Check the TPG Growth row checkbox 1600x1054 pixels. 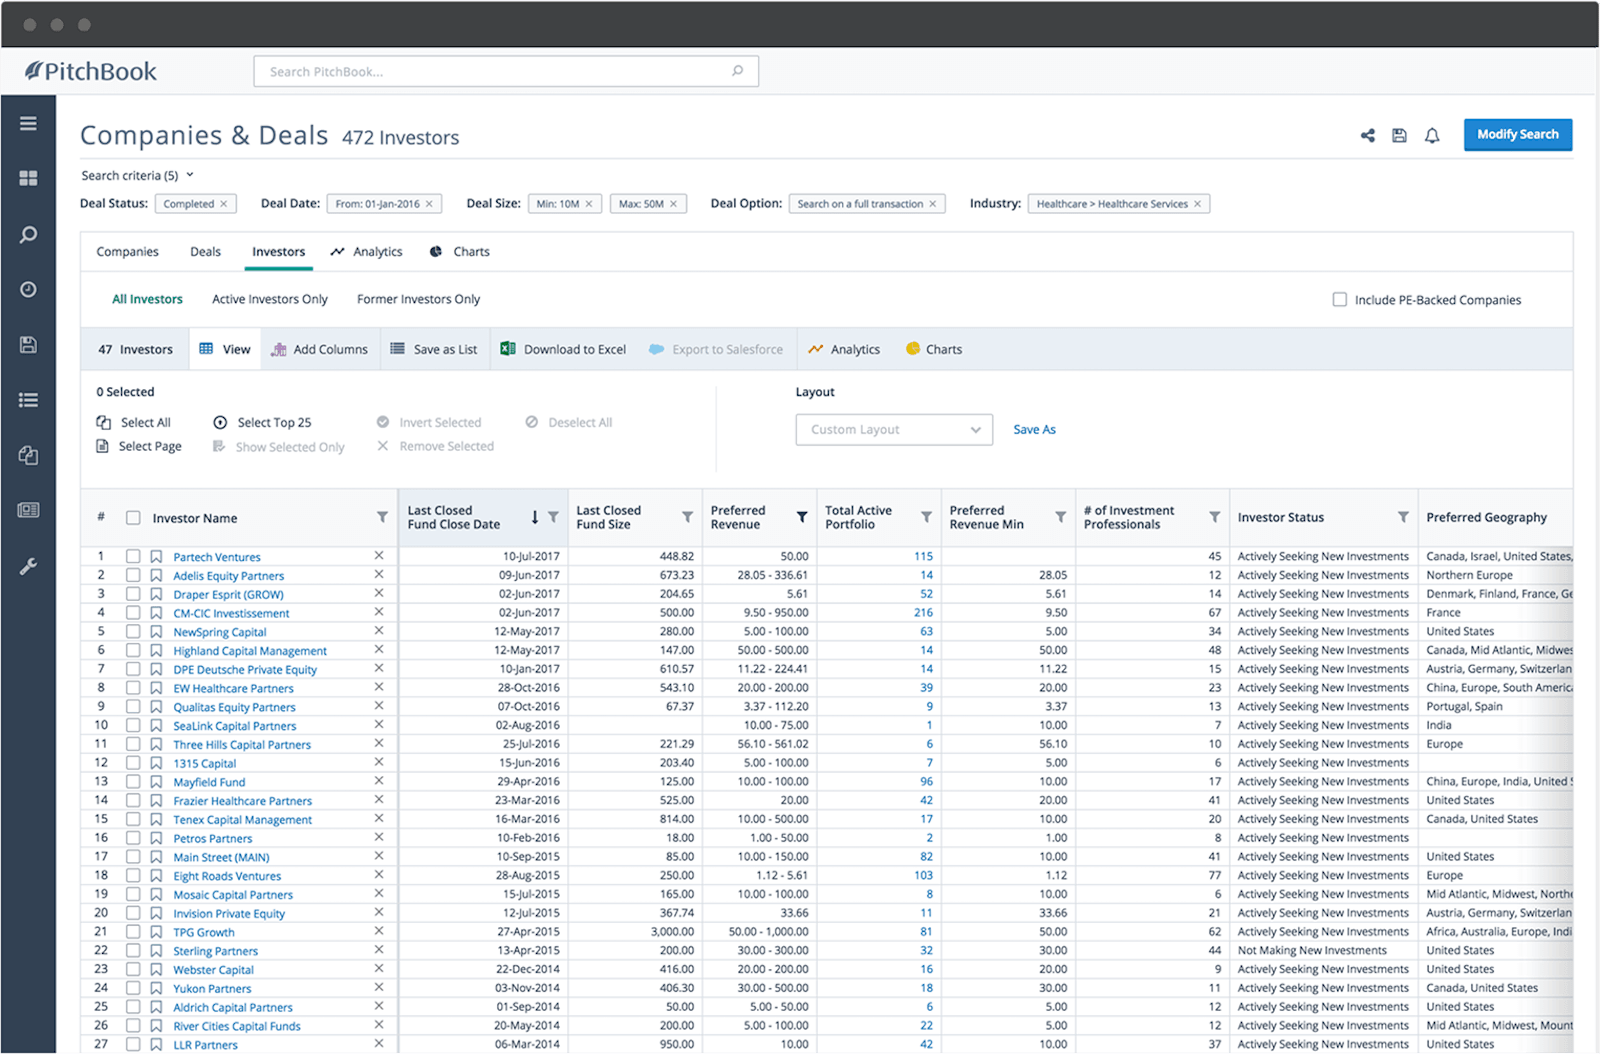133,932
